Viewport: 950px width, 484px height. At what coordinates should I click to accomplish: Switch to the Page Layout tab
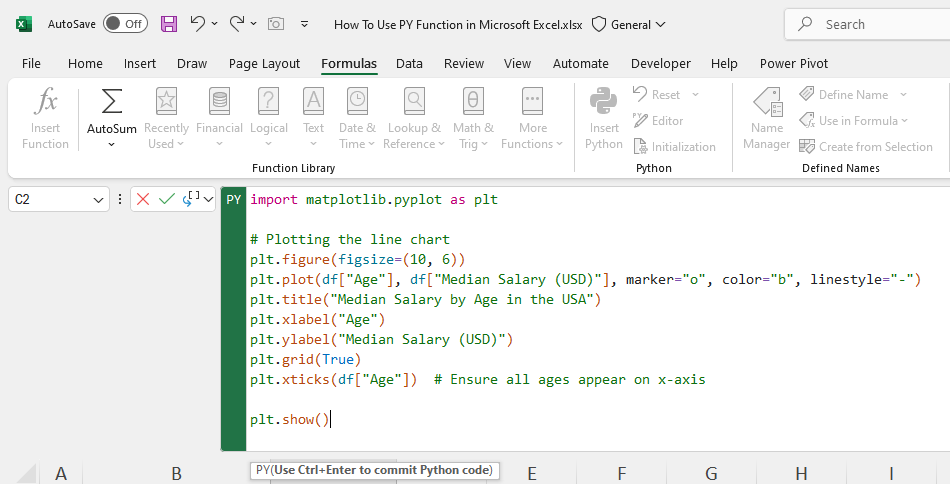point(264,64)
